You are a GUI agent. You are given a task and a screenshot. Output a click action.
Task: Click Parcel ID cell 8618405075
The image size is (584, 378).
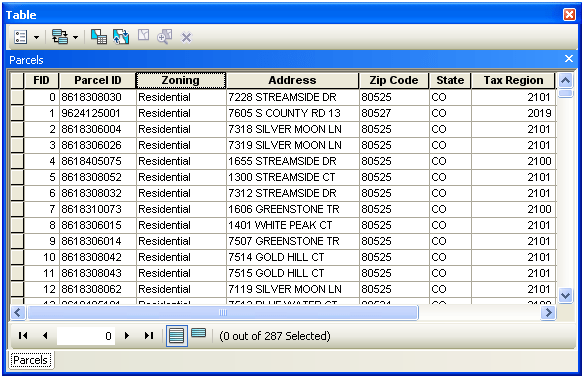coord(98,161)
